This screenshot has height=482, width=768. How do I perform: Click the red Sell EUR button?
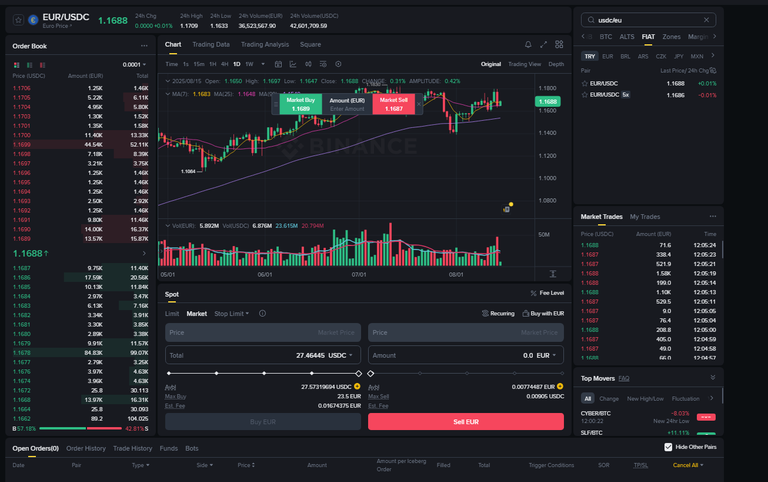point(466,422)
